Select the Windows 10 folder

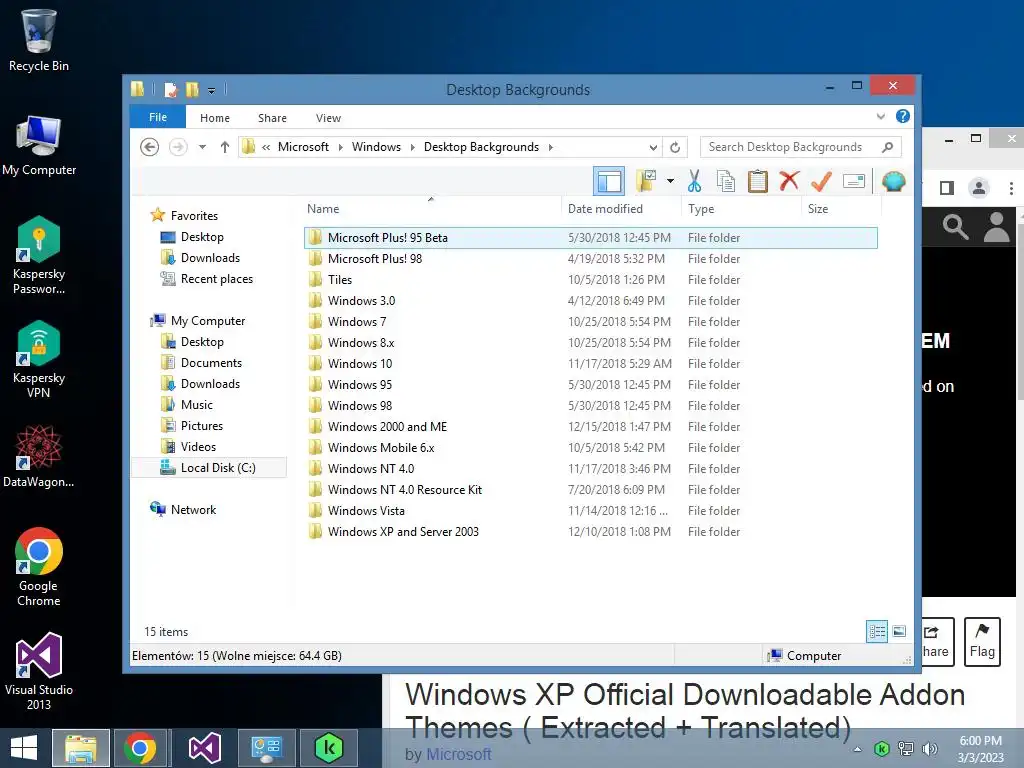590,364
